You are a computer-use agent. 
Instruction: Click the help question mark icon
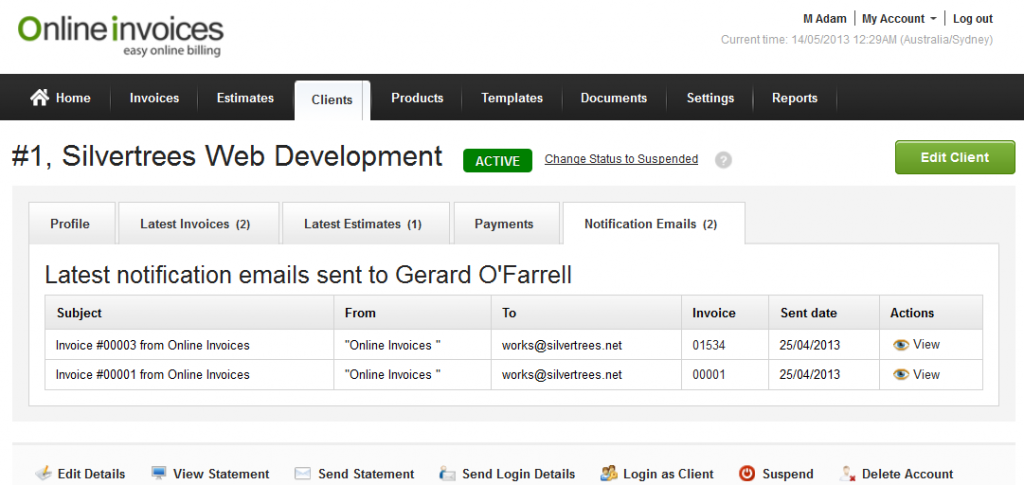pyautogui.click(x=723, y=160)
